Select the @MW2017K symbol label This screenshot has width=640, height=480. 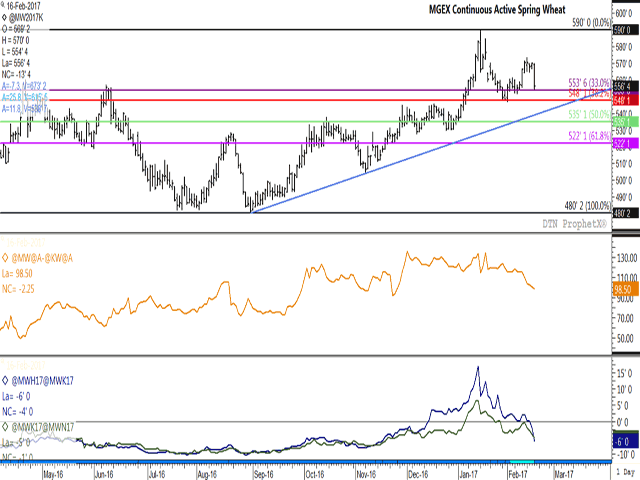pyautogui.click(x=32, y=17)
